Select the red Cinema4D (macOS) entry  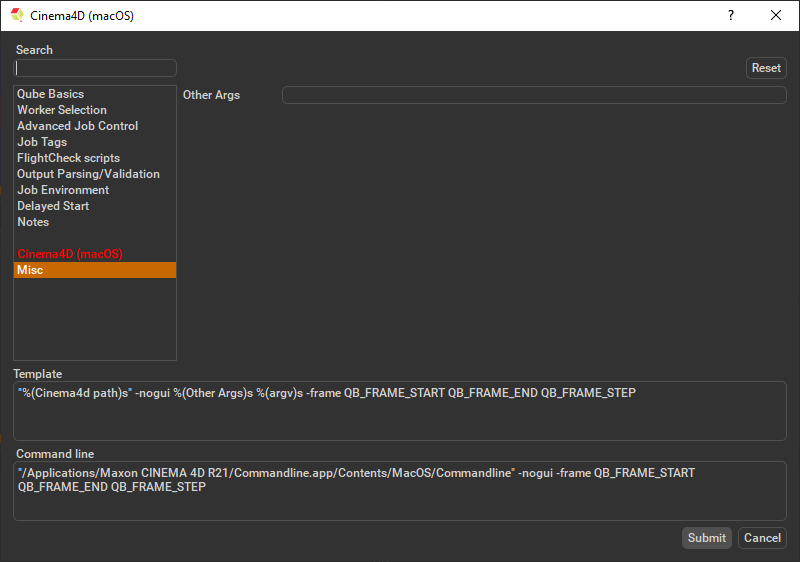click(69, 254)
